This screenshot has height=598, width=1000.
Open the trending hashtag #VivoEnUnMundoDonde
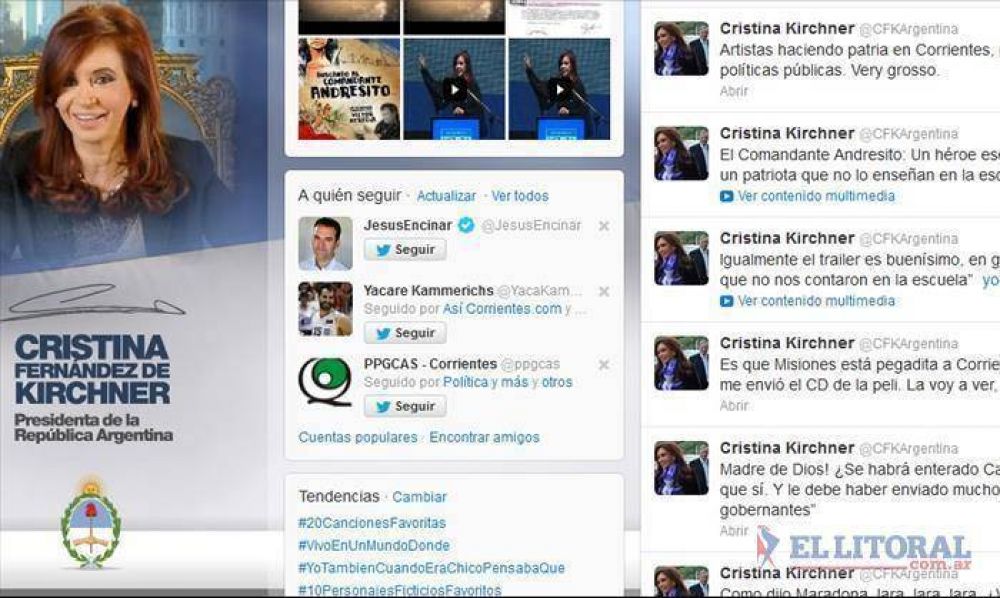[374, 546]
